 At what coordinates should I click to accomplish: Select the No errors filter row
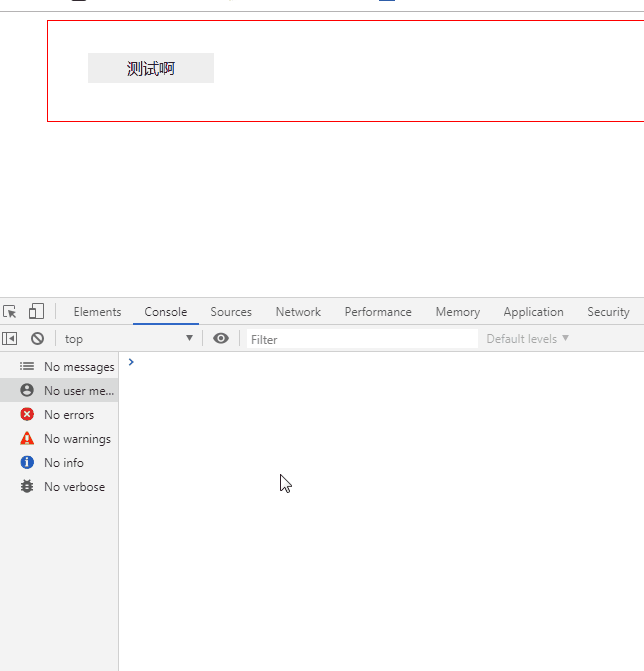[59, 414]
